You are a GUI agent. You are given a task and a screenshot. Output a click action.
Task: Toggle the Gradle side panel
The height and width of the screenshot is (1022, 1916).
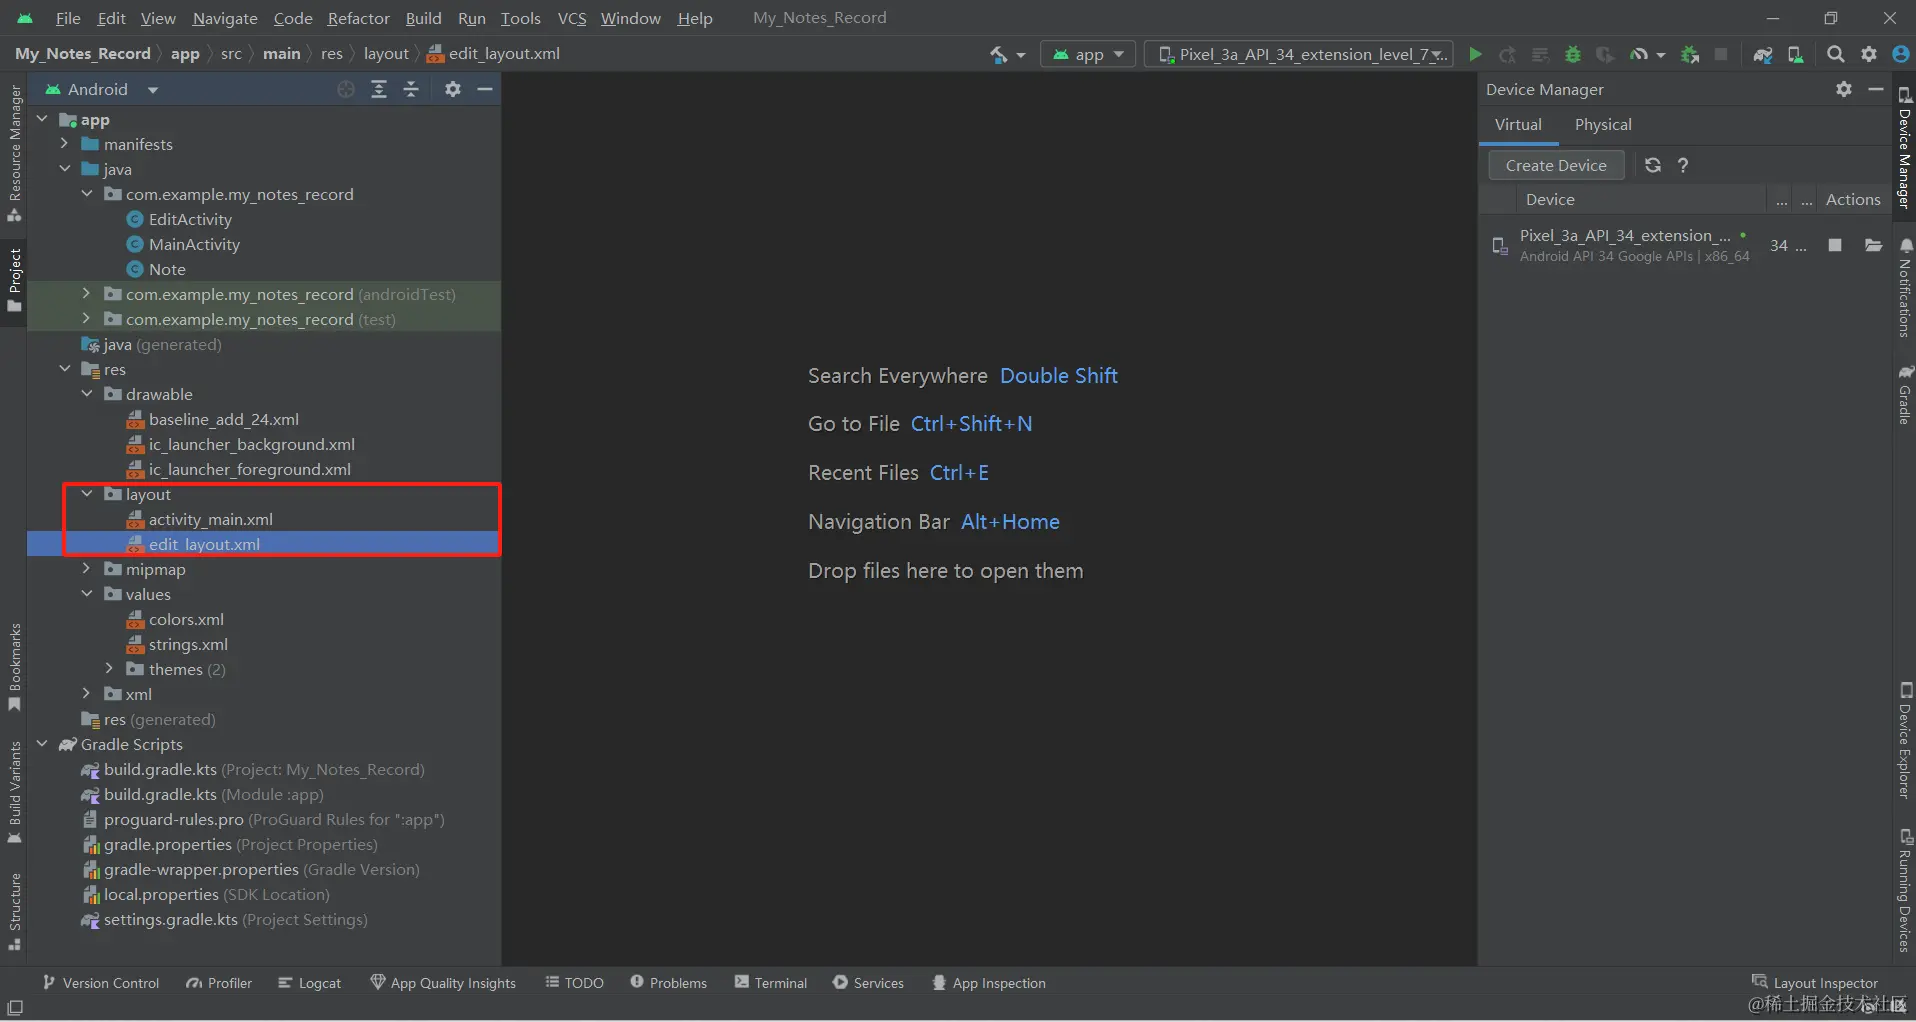(1905, 395)
